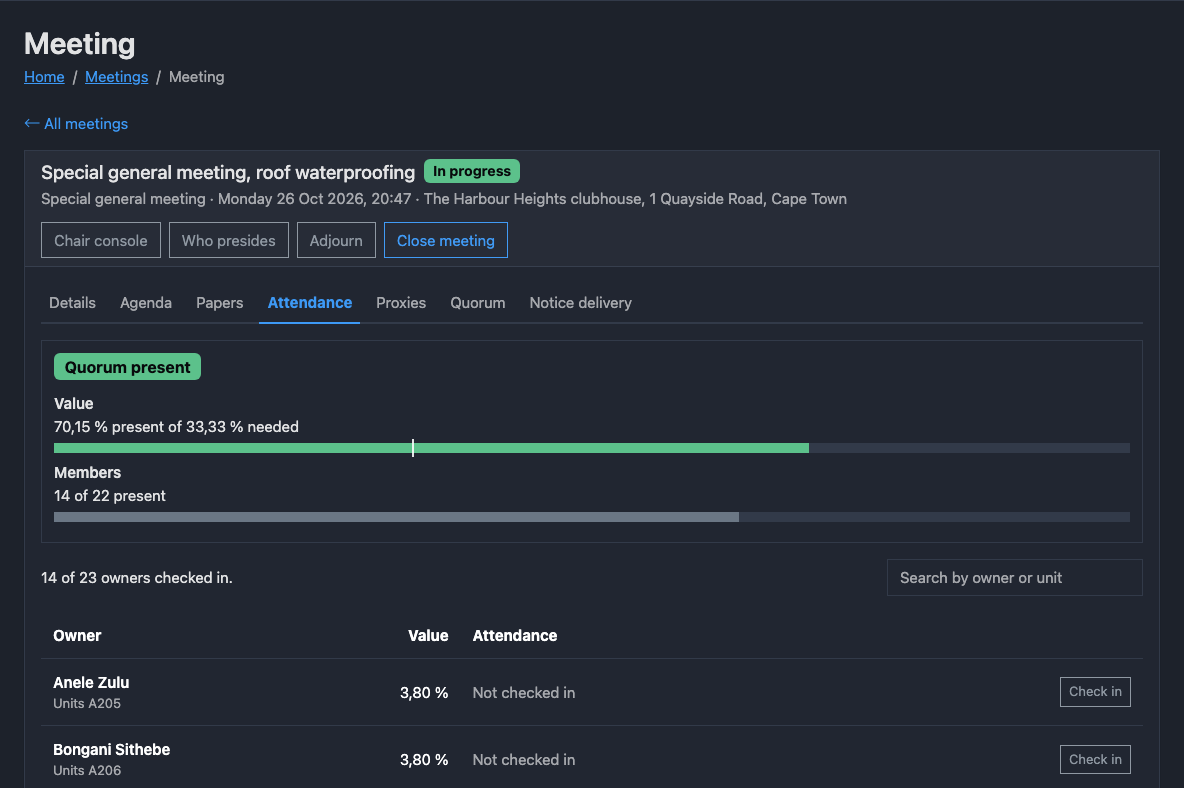The width and height of the screenshot is (1184, 788).
Task: Click the '14 of 23 owners checked in' text
Action: 137,577
